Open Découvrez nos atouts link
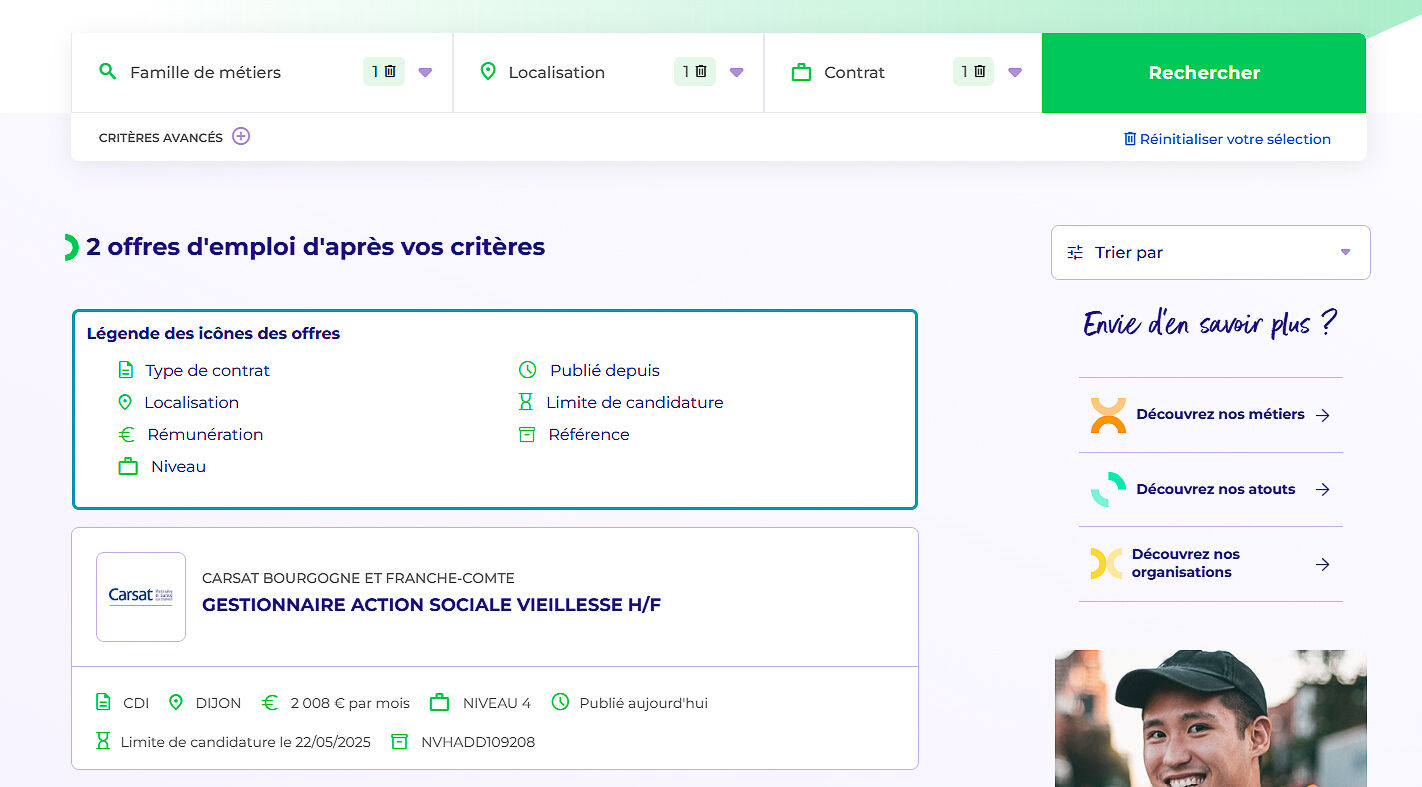The height and width of the screenshot is (787, 1422). click(1216, 489)
